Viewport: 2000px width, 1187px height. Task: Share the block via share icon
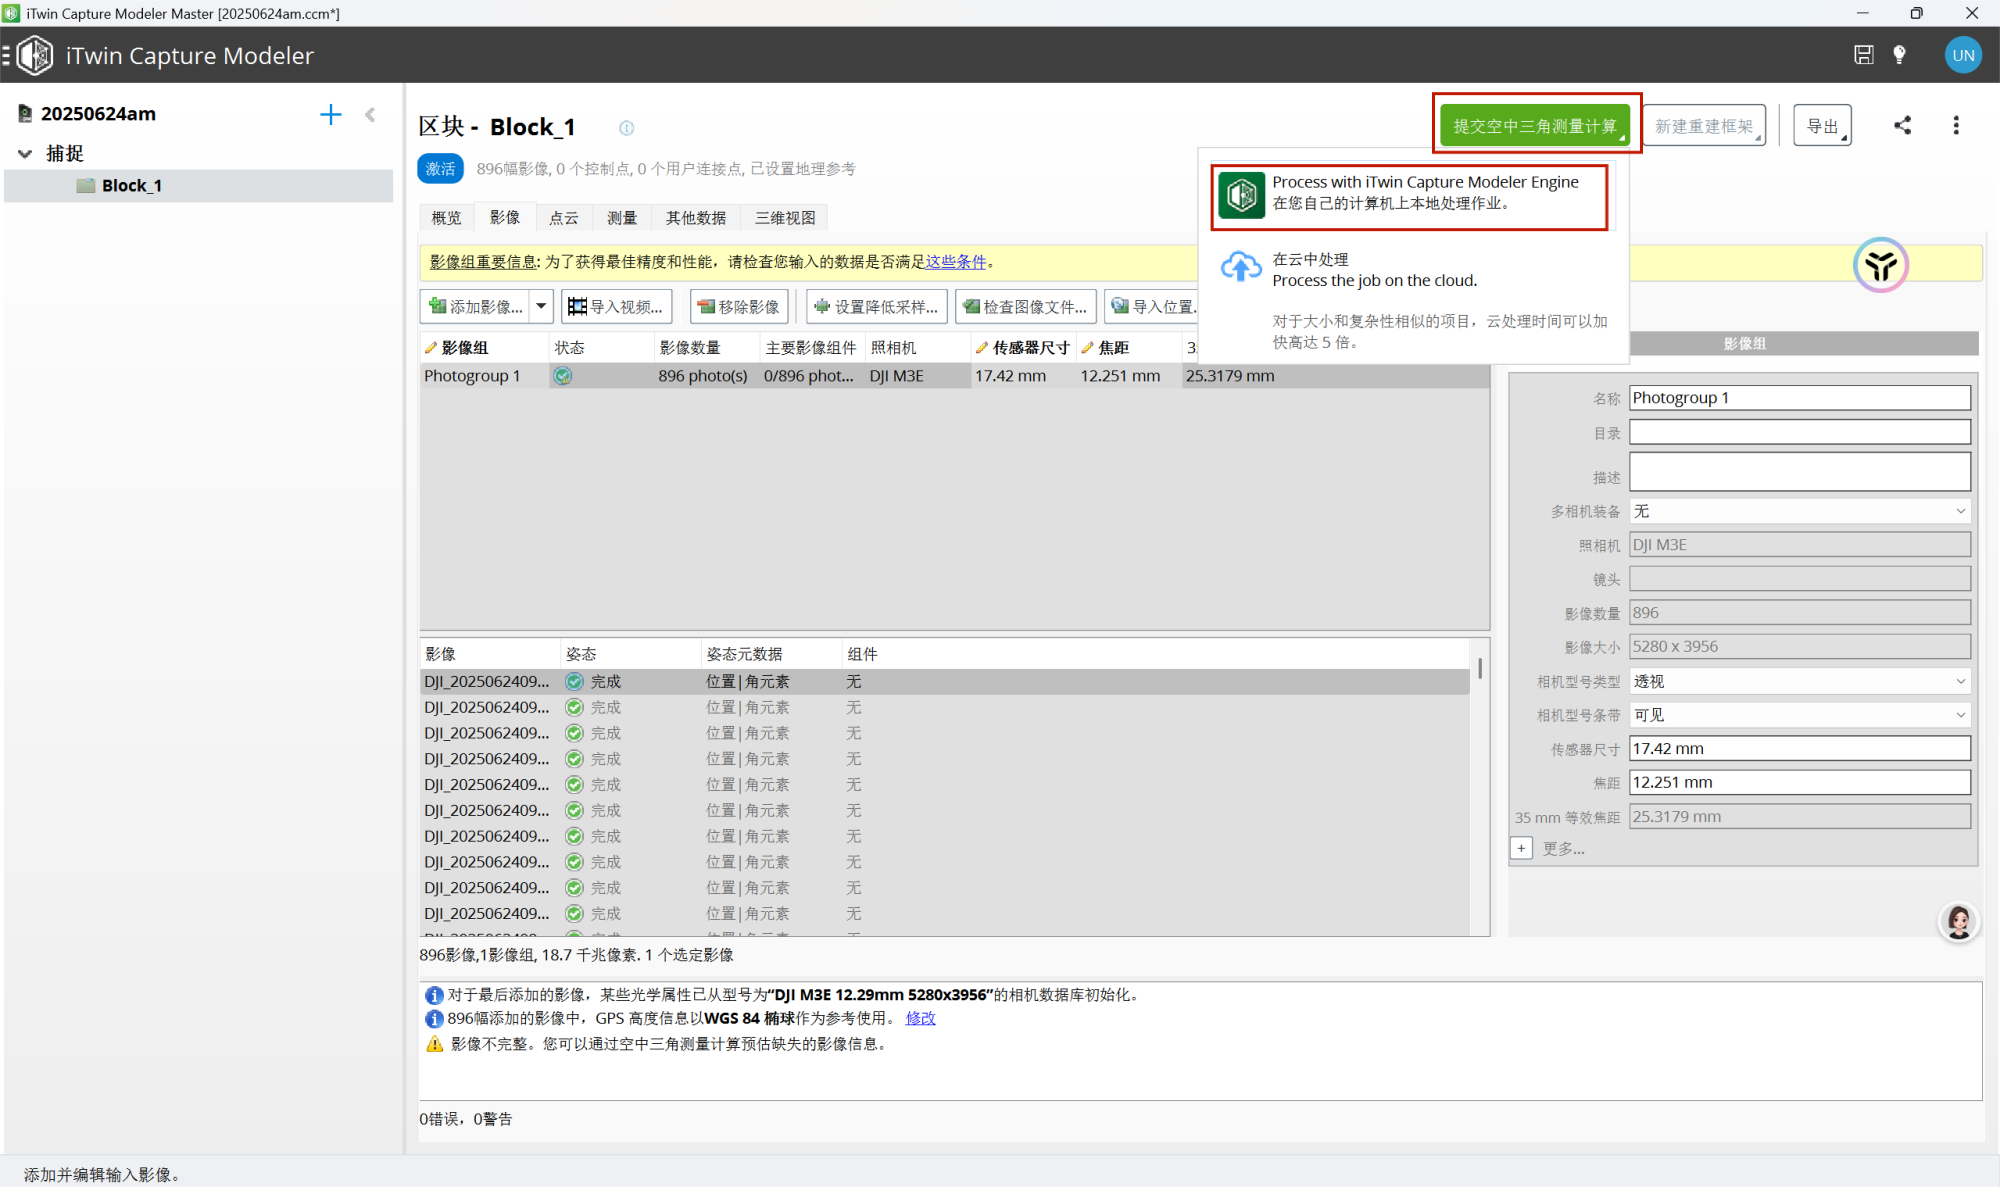[1902, 125]
